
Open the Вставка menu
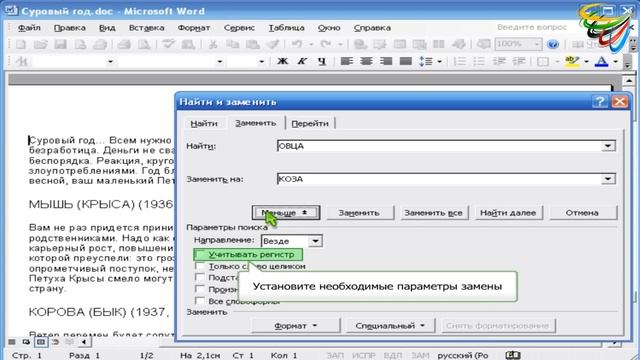click(147, 28)
